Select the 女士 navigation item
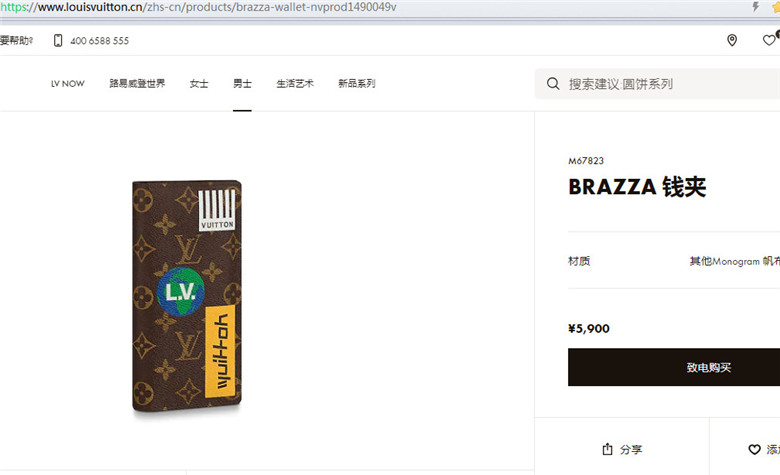This screenshot has height=475, width=780. click(x=199, y=84)
